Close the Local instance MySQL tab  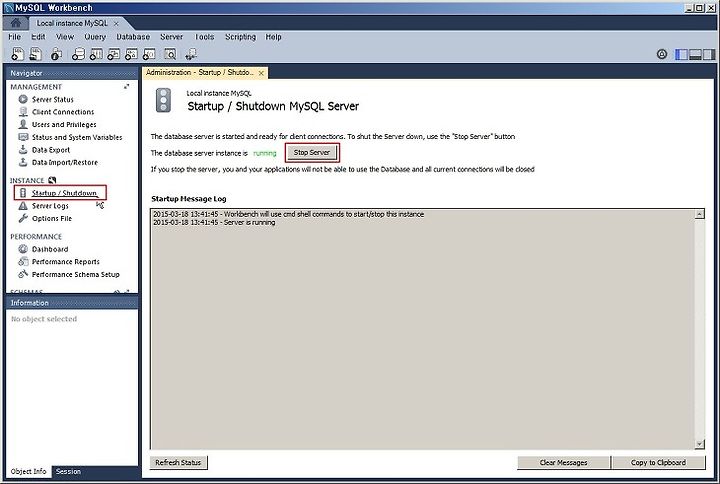(x=116, y=23)
